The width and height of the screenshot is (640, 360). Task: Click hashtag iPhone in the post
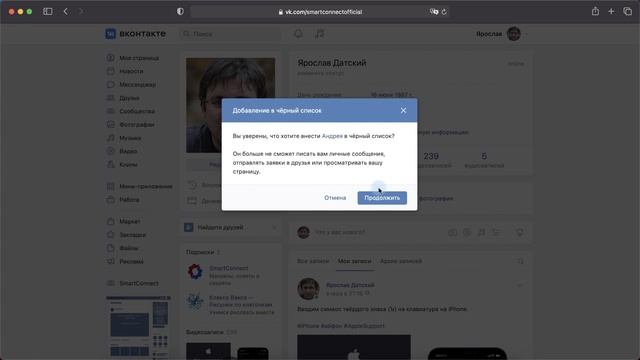(x=308, y=326)
